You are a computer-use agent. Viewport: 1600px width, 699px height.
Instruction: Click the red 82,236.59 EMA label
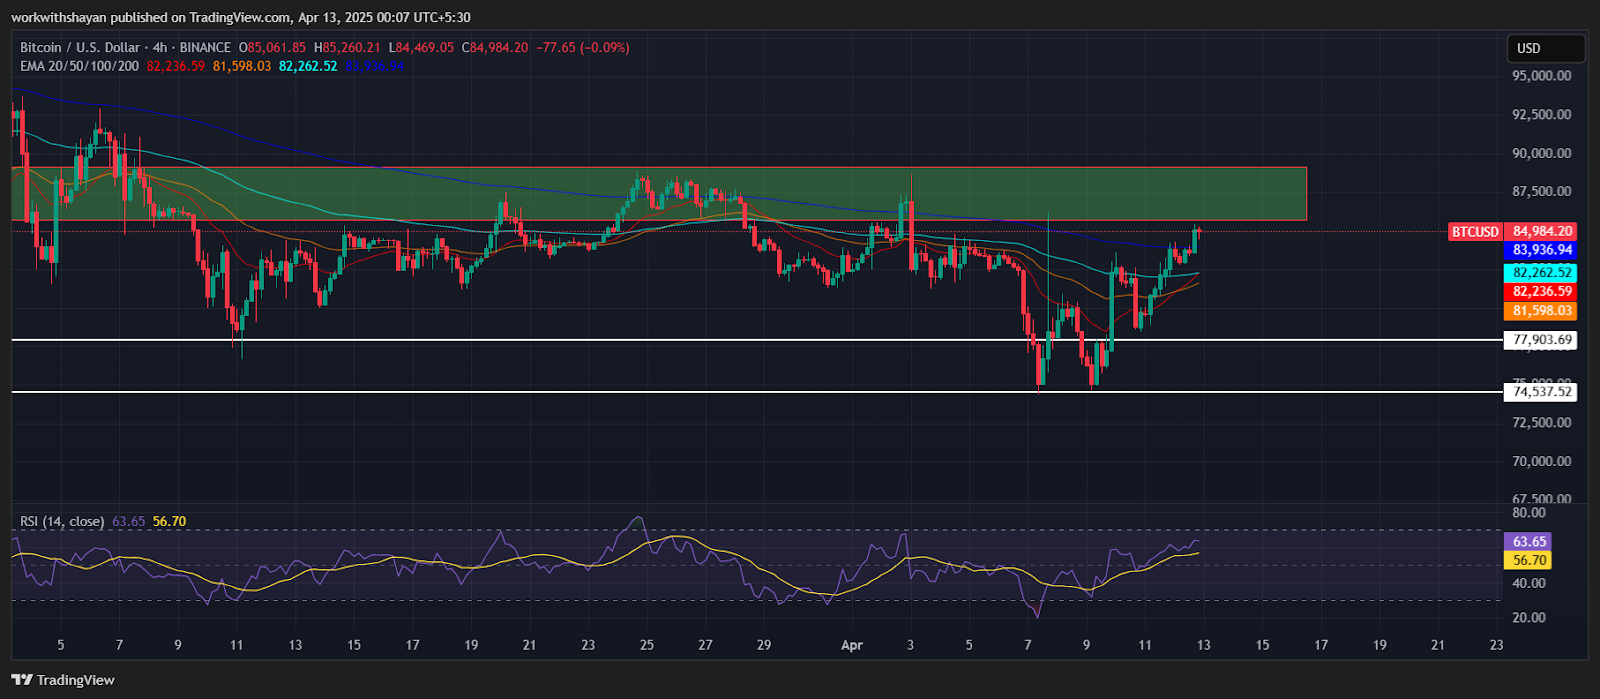click(1542, 291)
